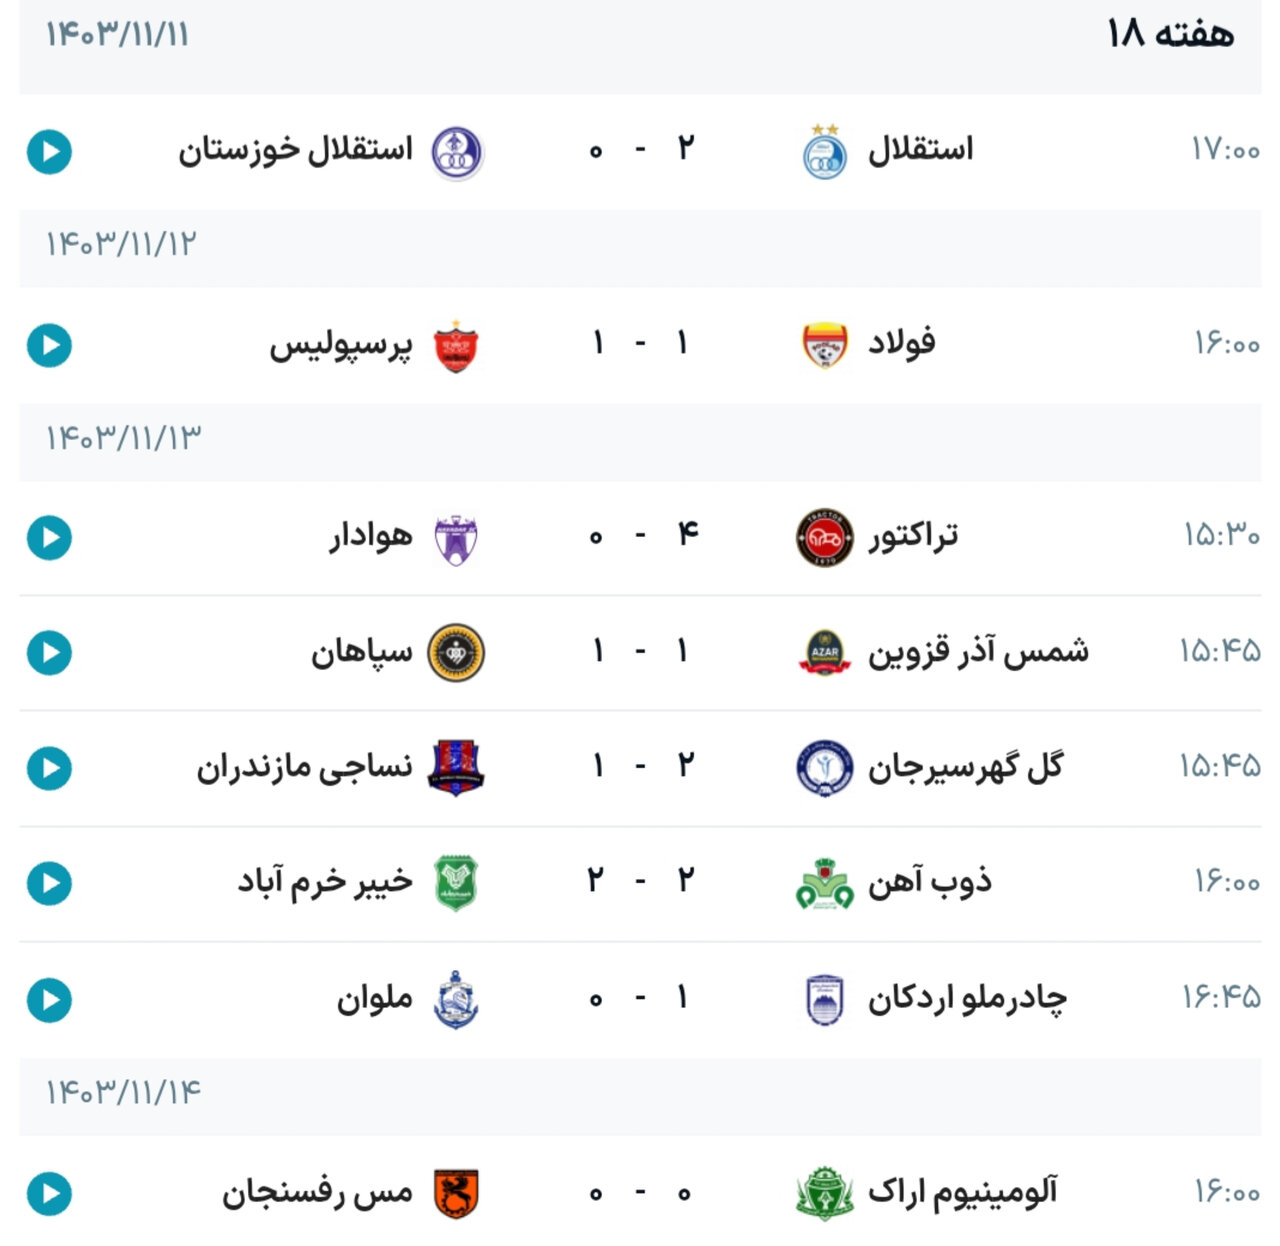The width and height of the screenshot is (1280, 1246).
Task: Click the 2 - 2 Zob Ahan match score
Action: [x=641, y=882]
